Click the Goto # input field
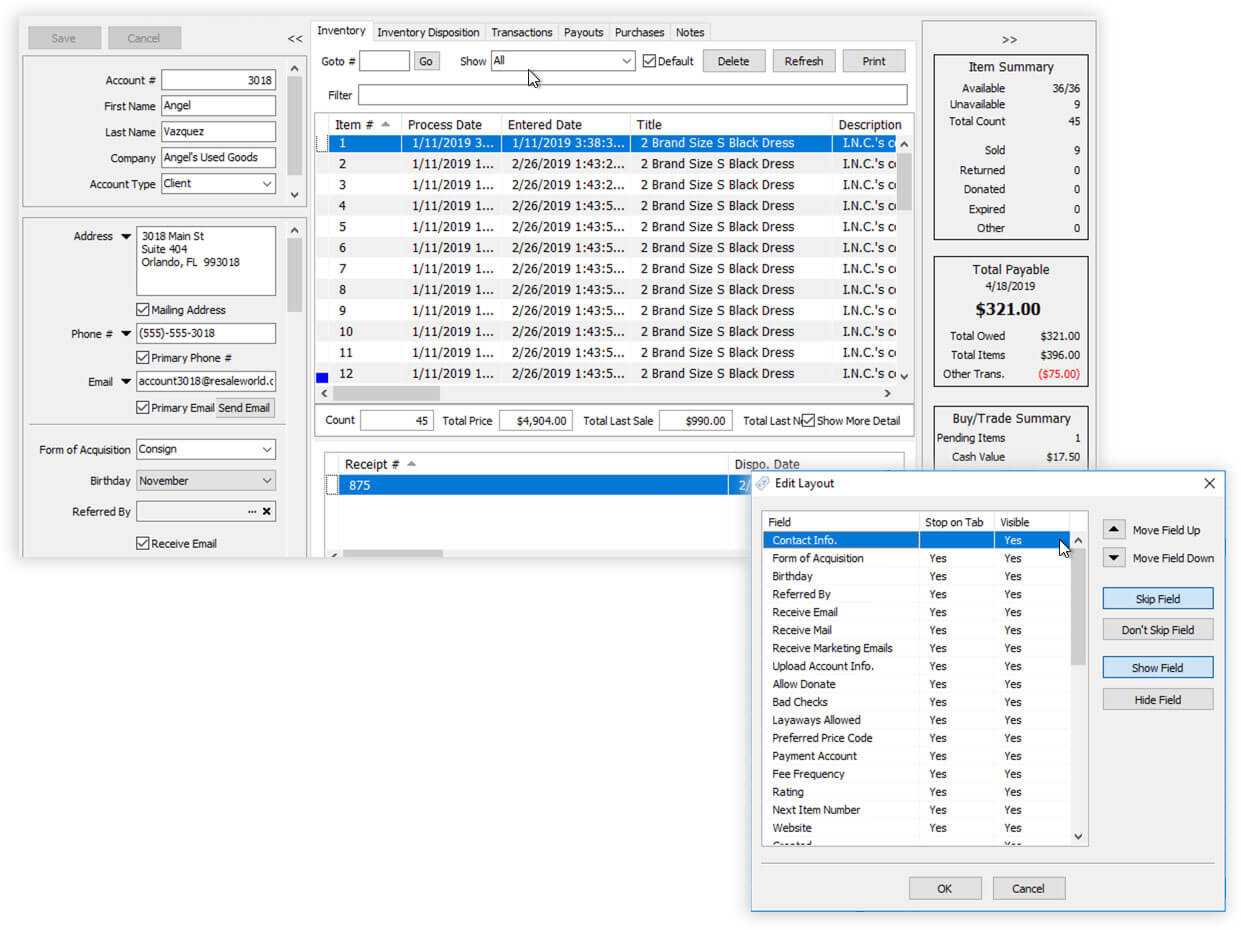The width and height of the screenshot is (1241, 930). pyautogui.click(x=384, y=61)
